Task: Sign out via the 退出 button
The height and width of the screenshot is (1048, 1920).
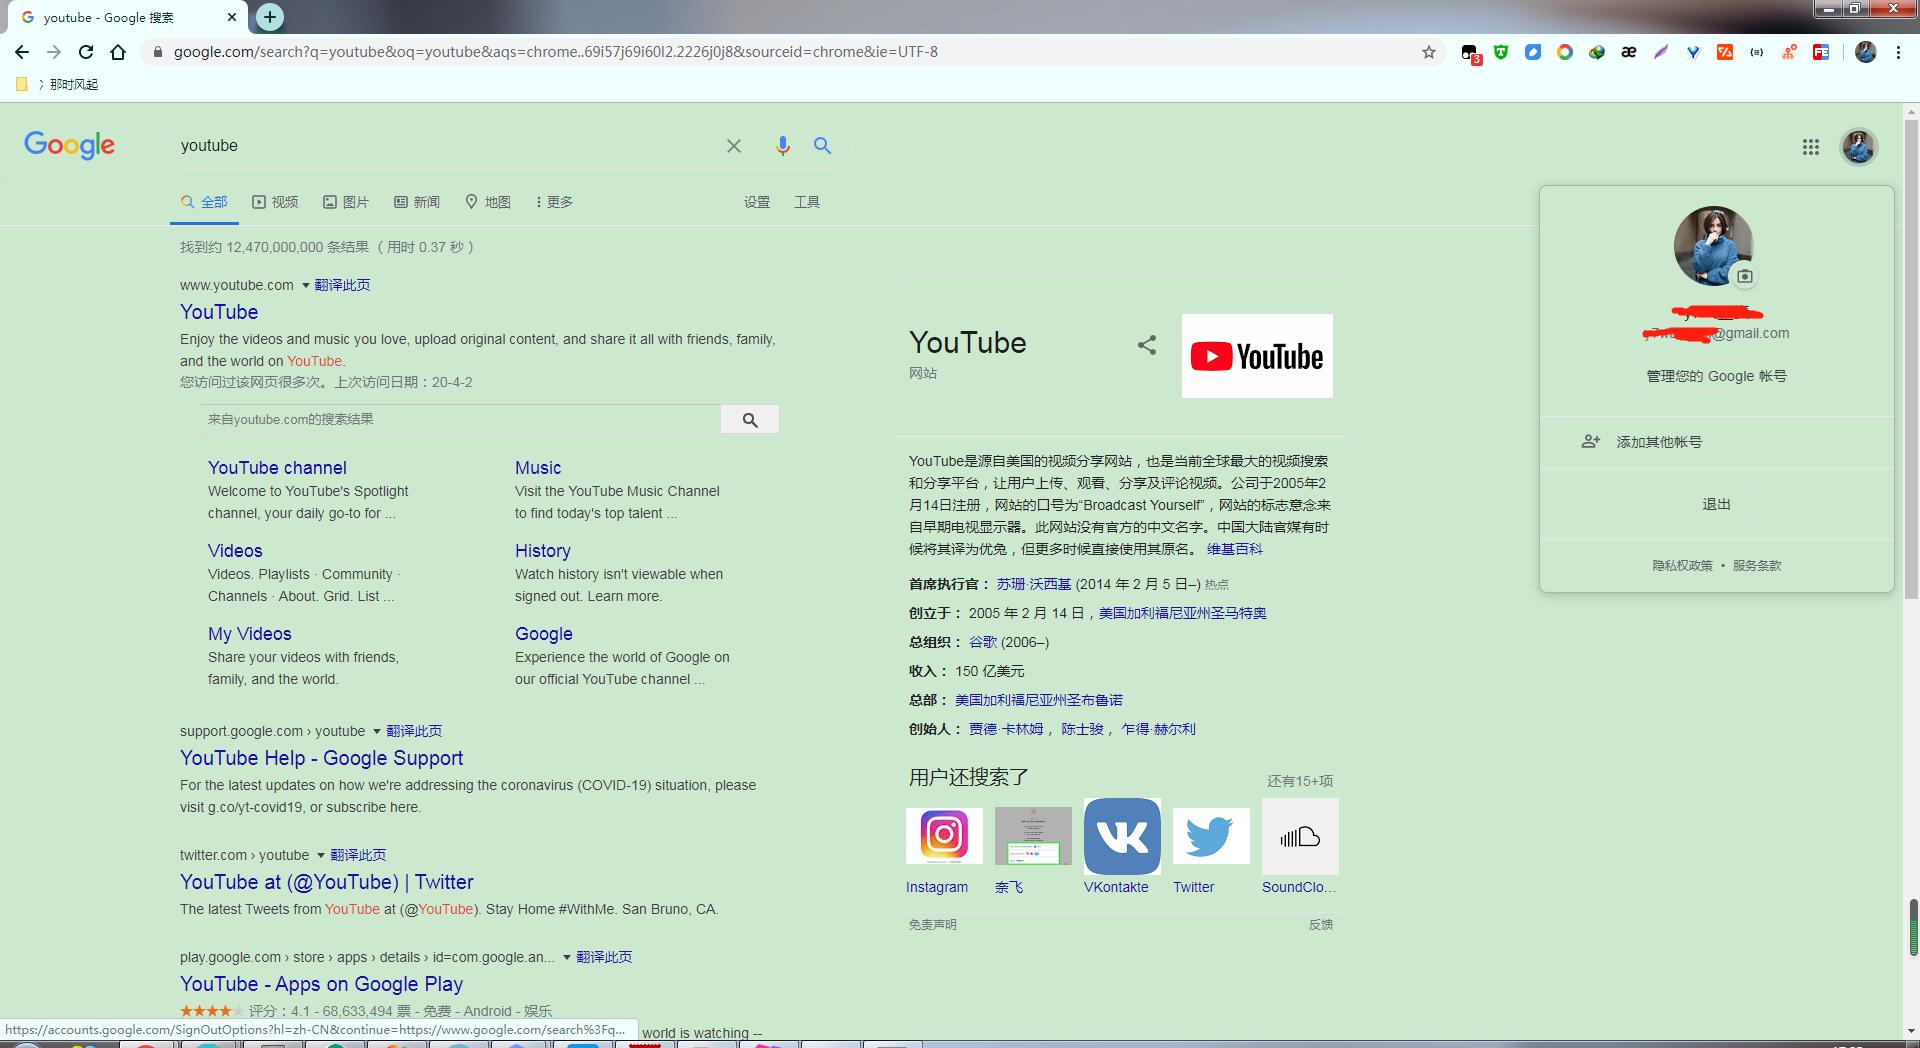Action: 1716,504
